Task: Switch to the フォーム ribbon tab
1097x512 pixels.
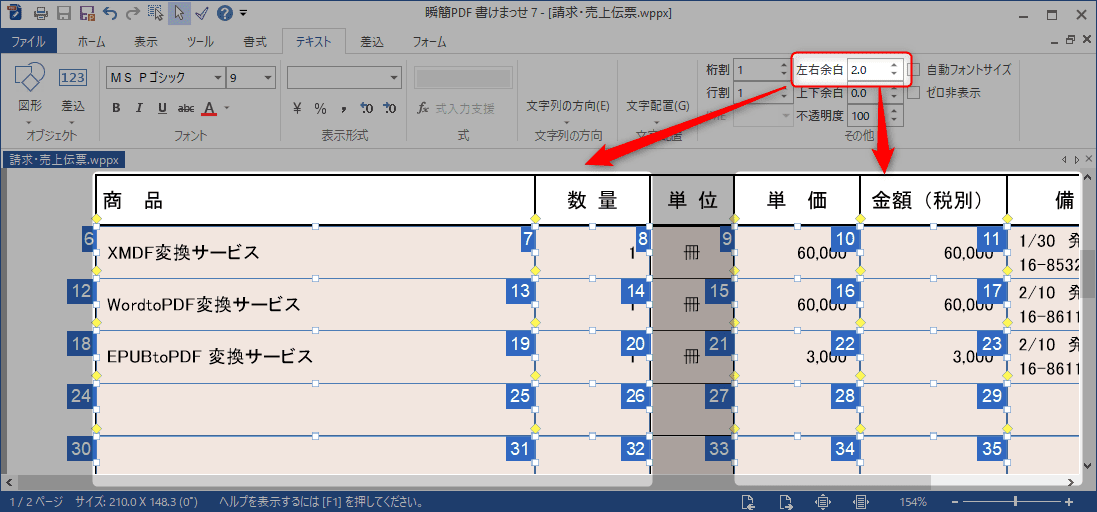Action: (x=429, y=42)
